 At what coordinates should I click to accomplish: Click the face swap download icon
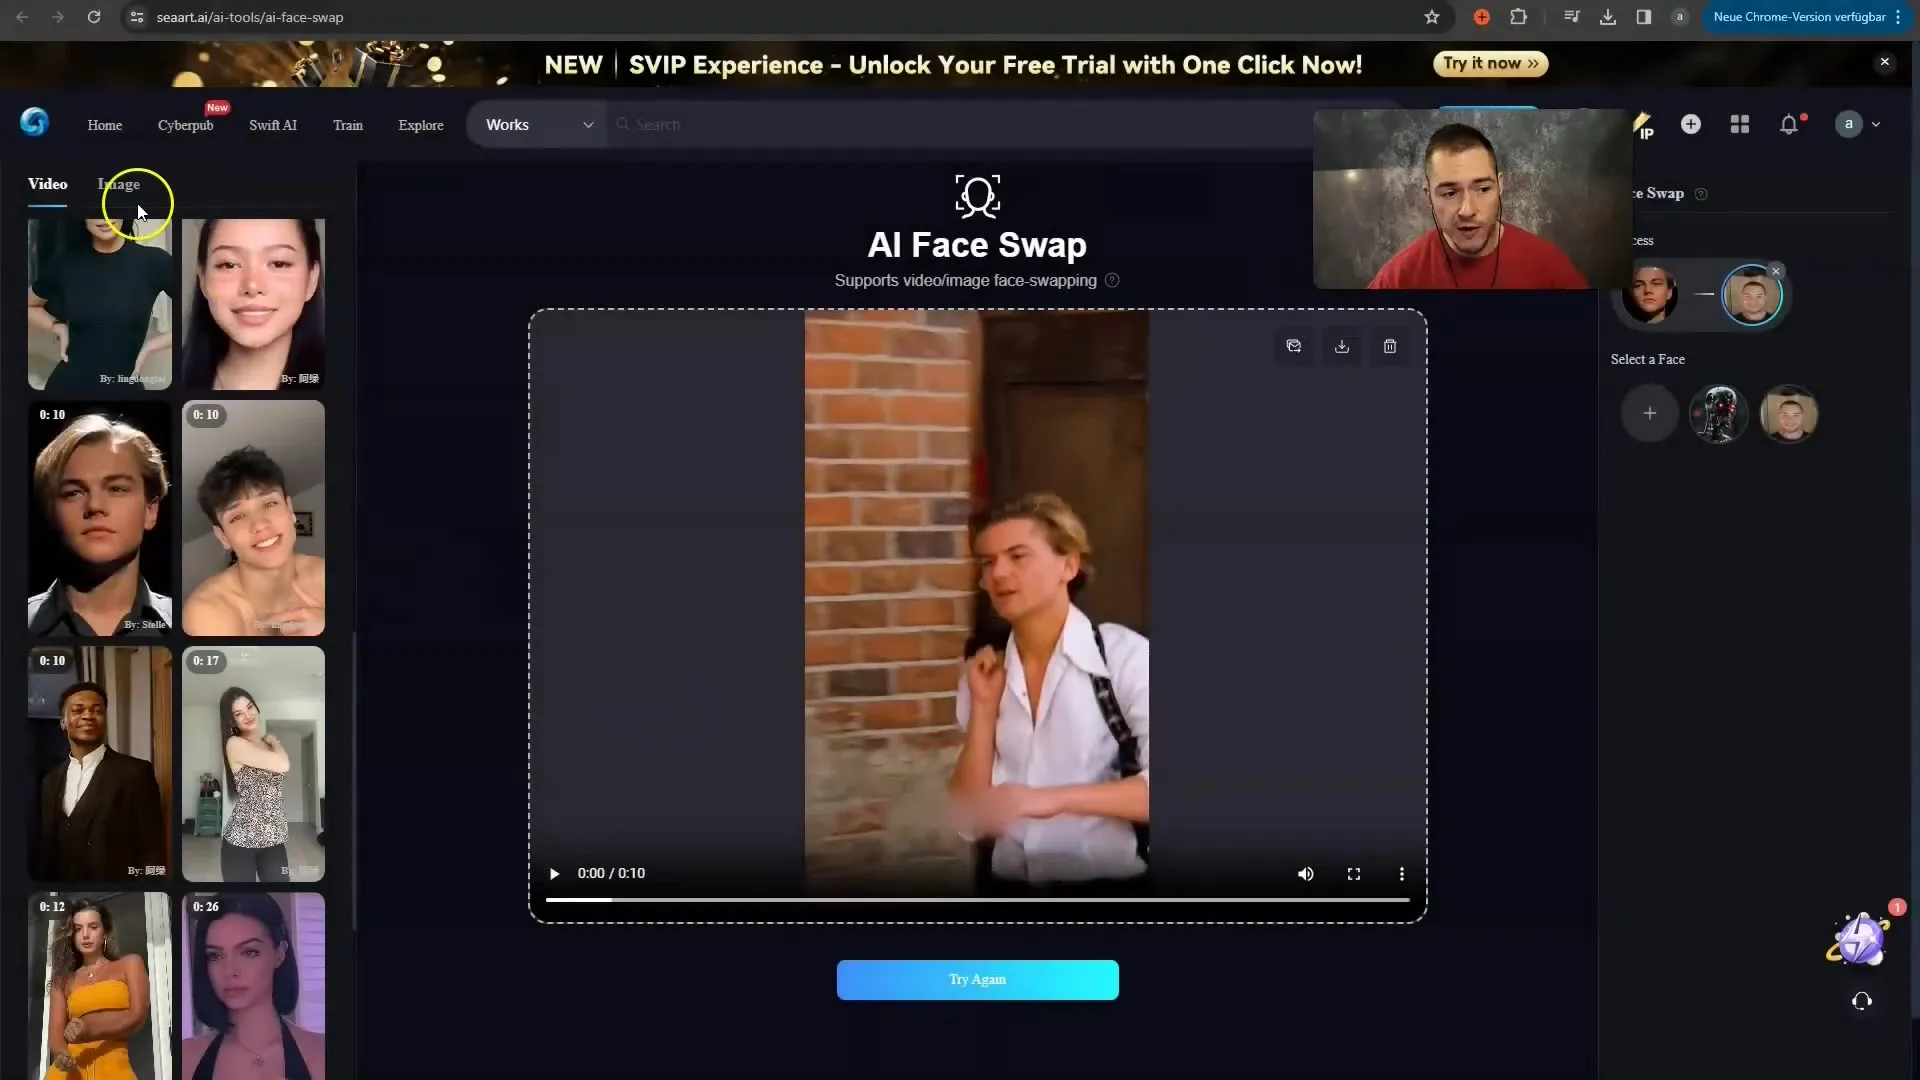[1342, 344]
